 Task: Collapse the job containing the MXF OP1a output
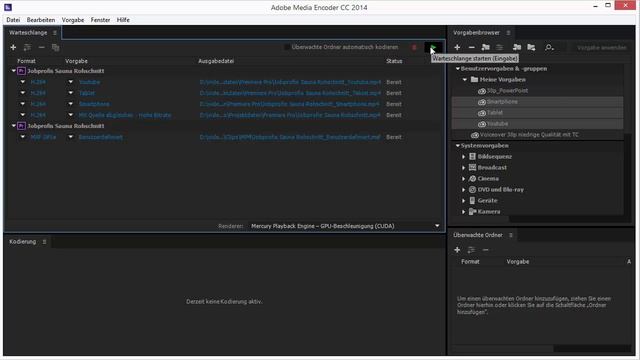point(13,126)
